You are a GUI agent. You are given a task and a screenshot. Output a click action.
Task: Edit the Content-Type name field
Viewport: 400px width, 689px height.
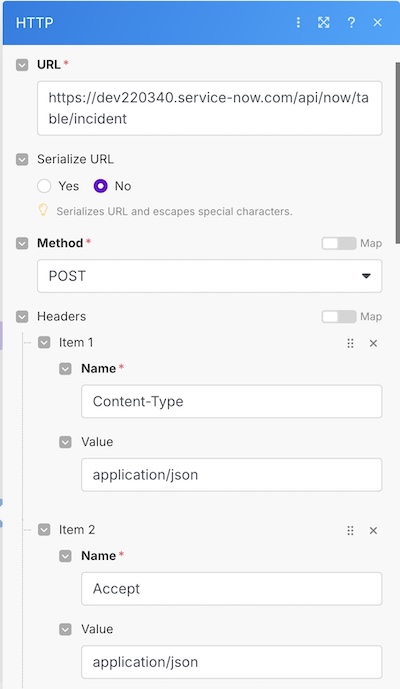(232, 401)
